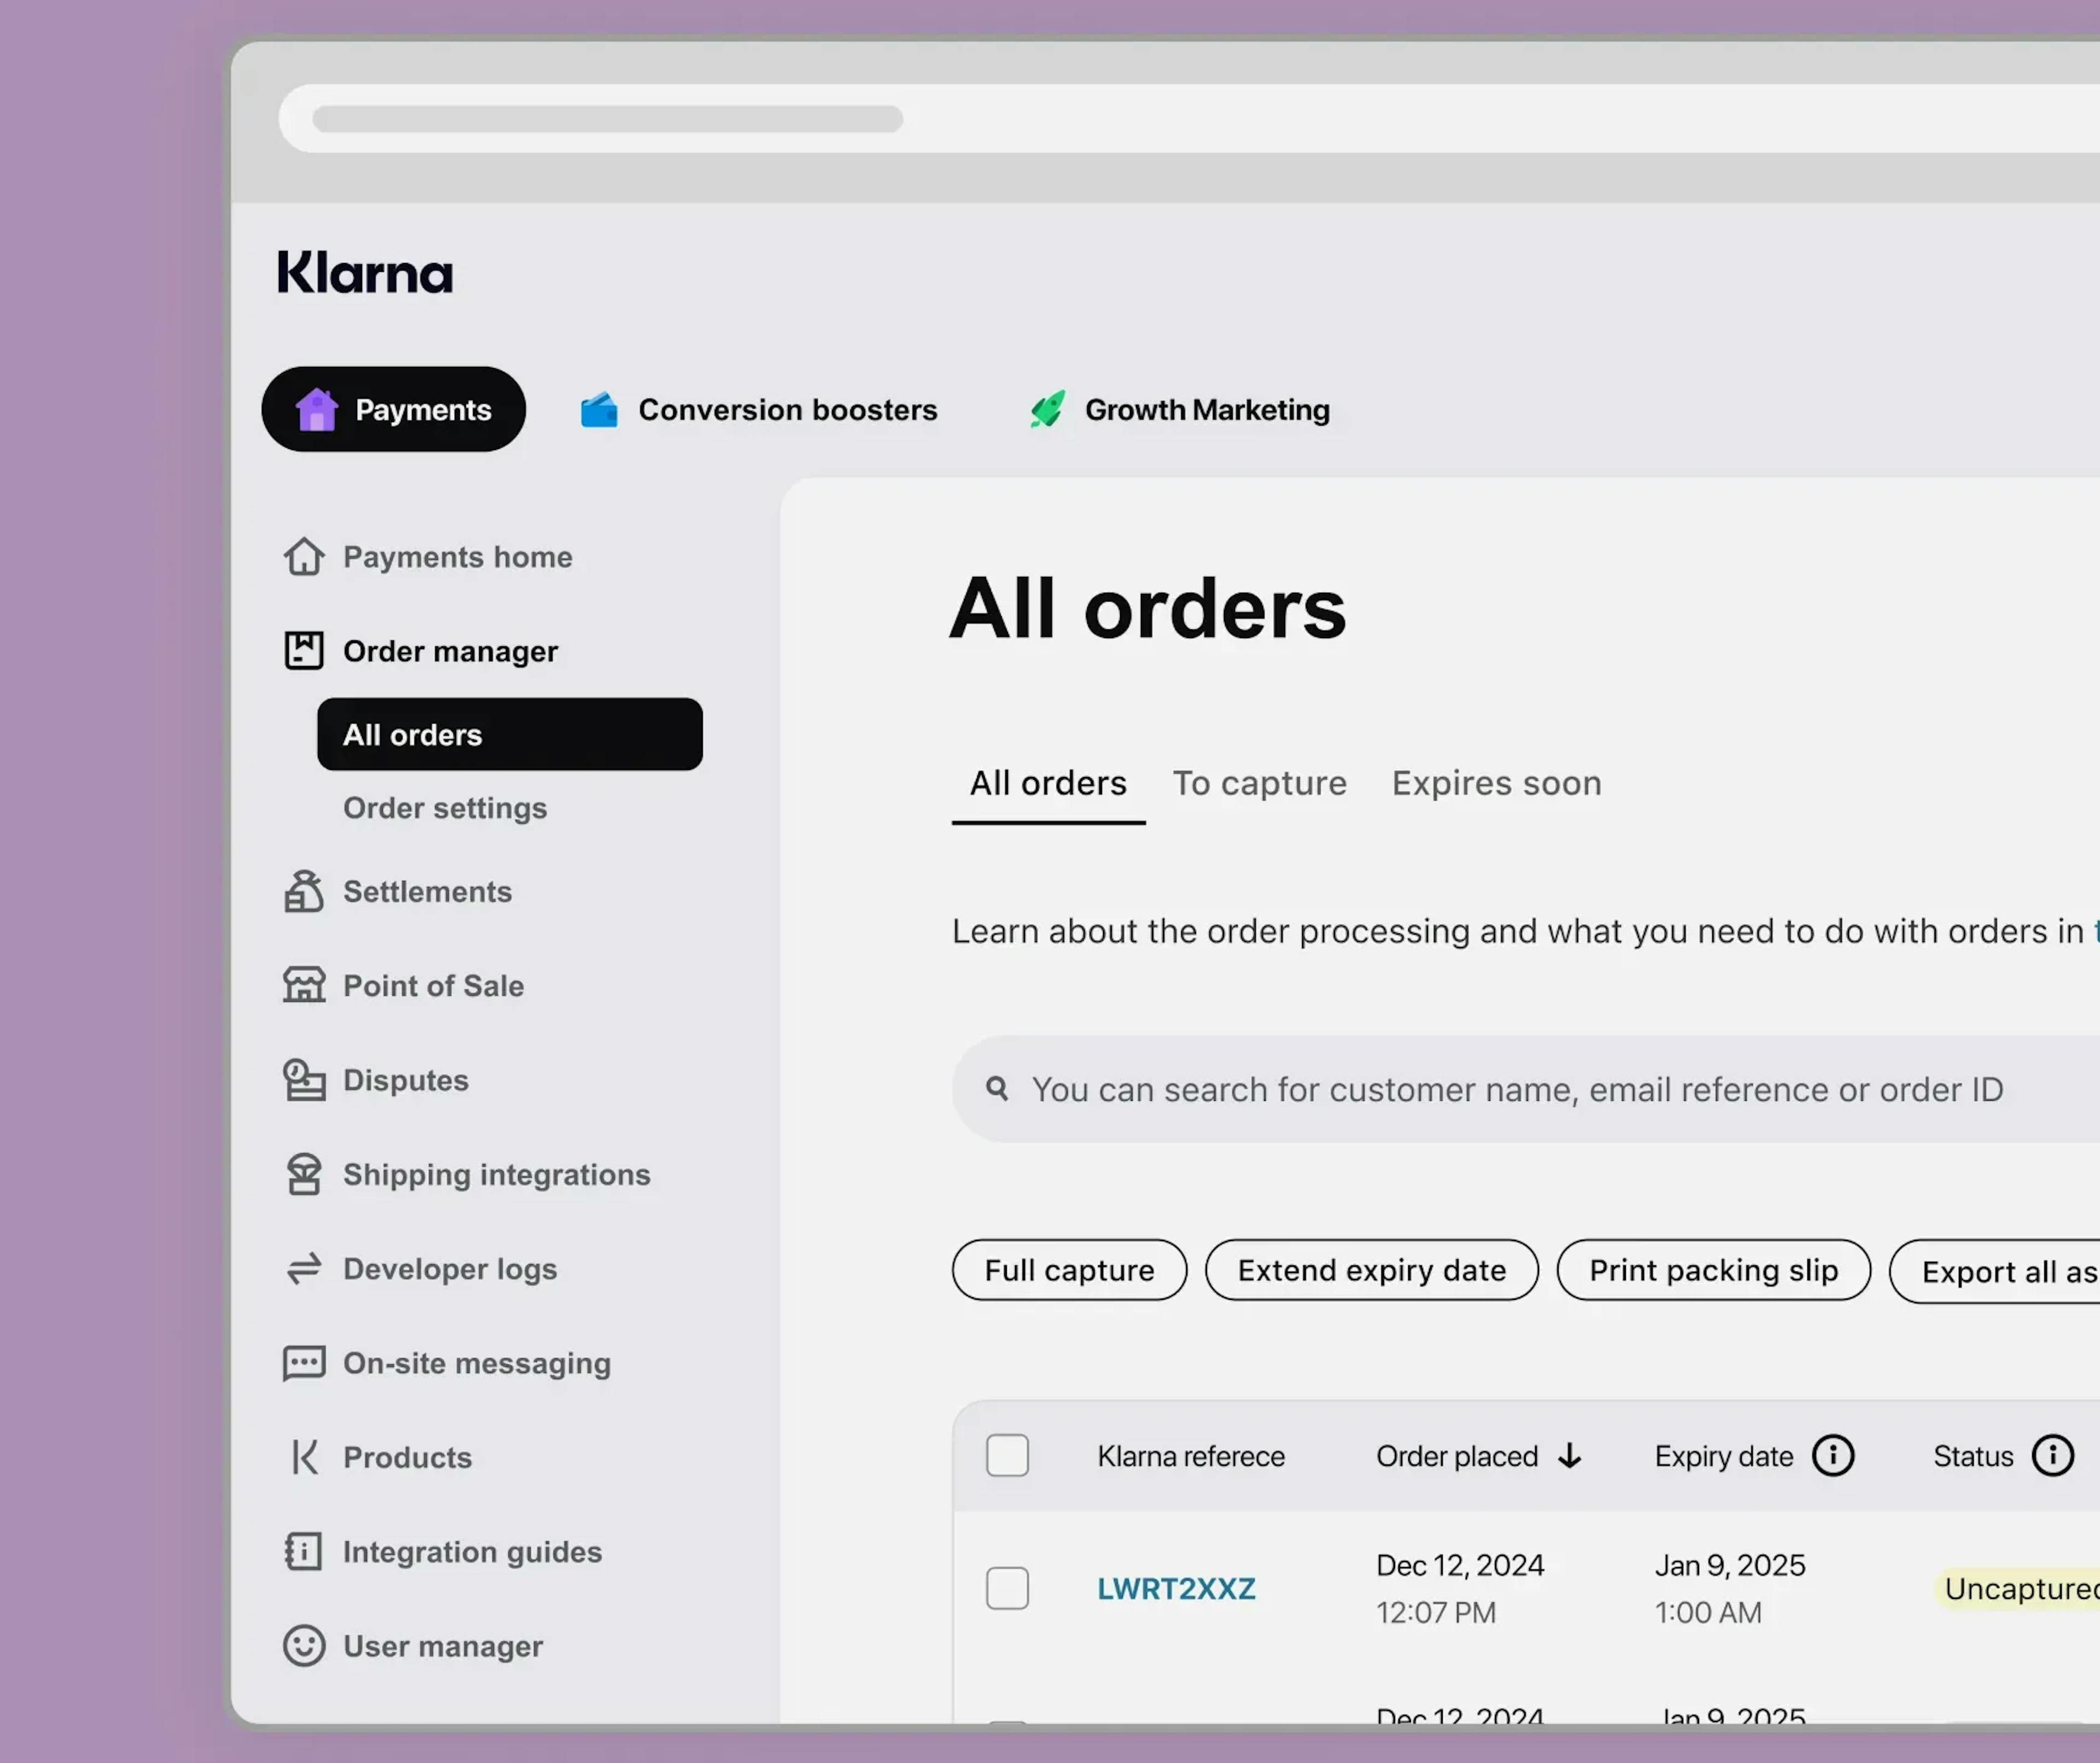This screenshot has width=2100, height=1763.
Task: Open Disputes page
Action: (376, 1080)
